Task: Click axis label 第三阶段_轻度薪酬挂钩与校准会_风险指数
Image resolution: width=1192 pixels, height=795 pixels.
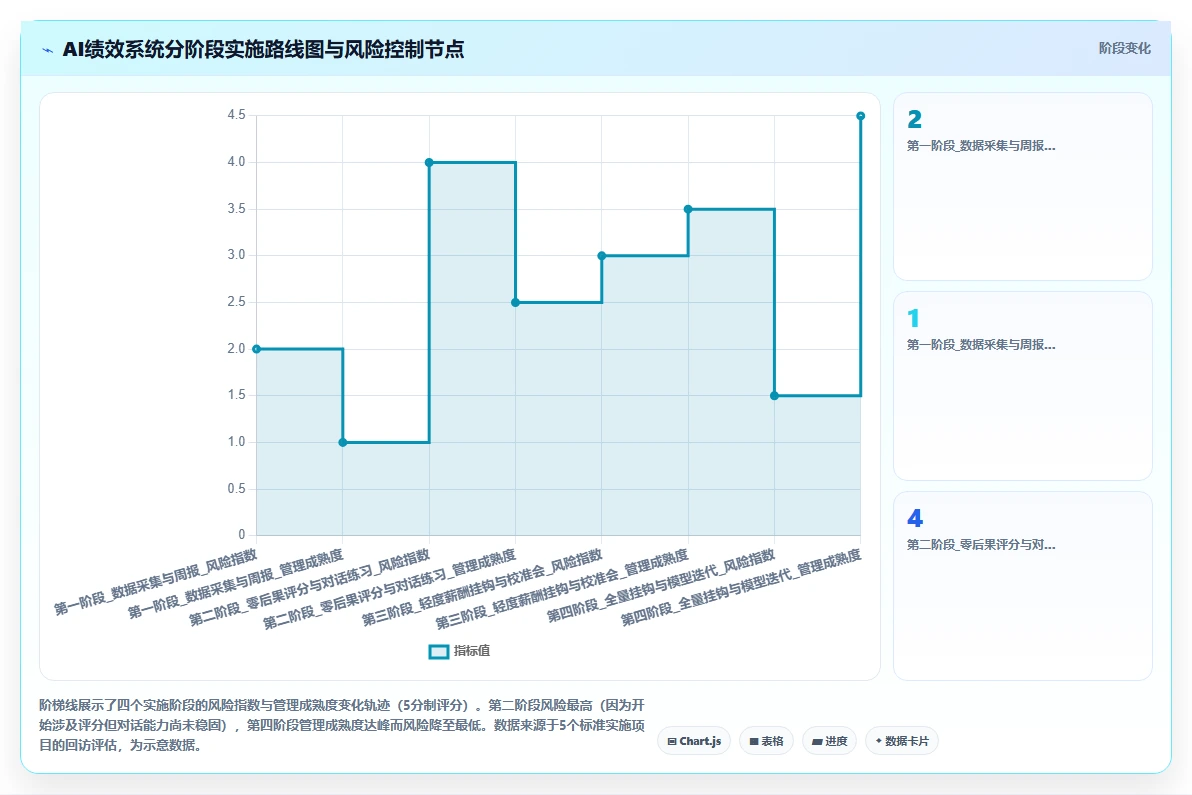Action: [x=483, y=587]
